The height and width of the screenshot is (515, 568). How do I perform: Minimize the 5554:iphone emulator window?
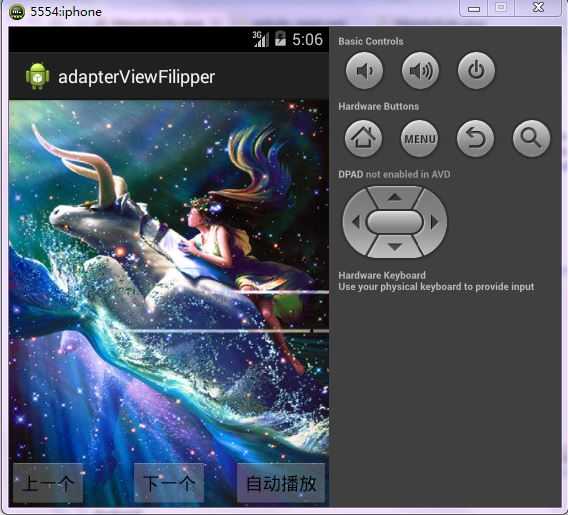pyautogui.click(x=474, y=8)
